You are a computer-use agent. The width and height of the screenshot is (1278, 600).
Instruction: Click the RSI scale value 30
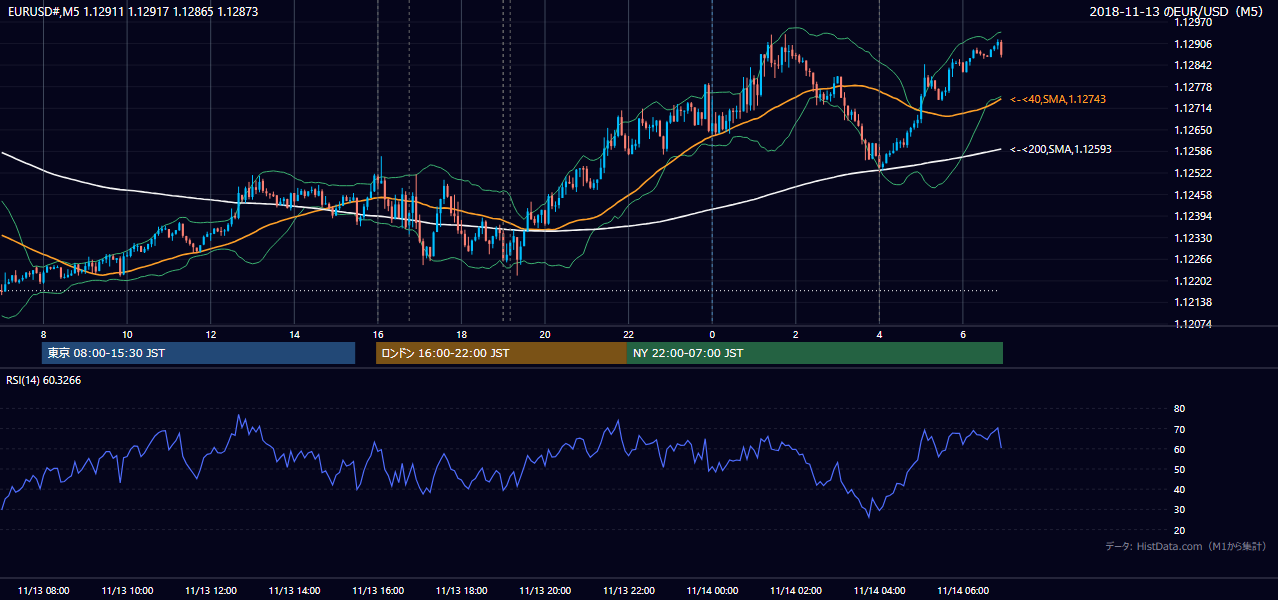pyautogui.click(x=1179, y=510)
